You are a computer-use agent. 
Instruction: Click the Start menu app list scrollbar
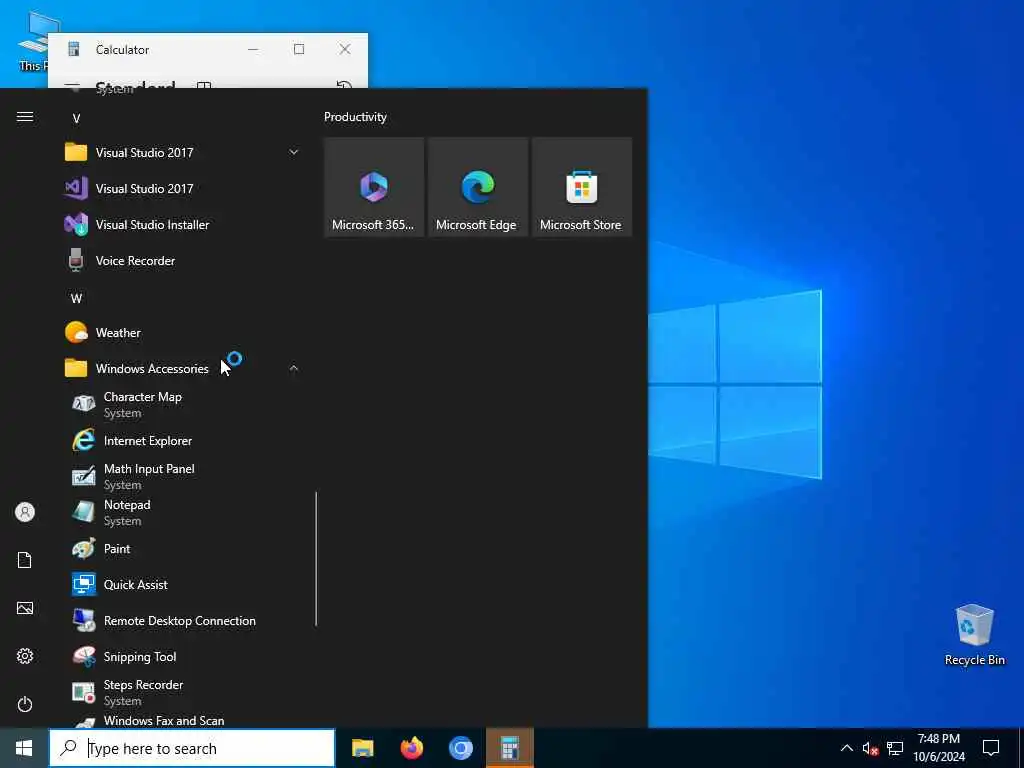(316, 559)
